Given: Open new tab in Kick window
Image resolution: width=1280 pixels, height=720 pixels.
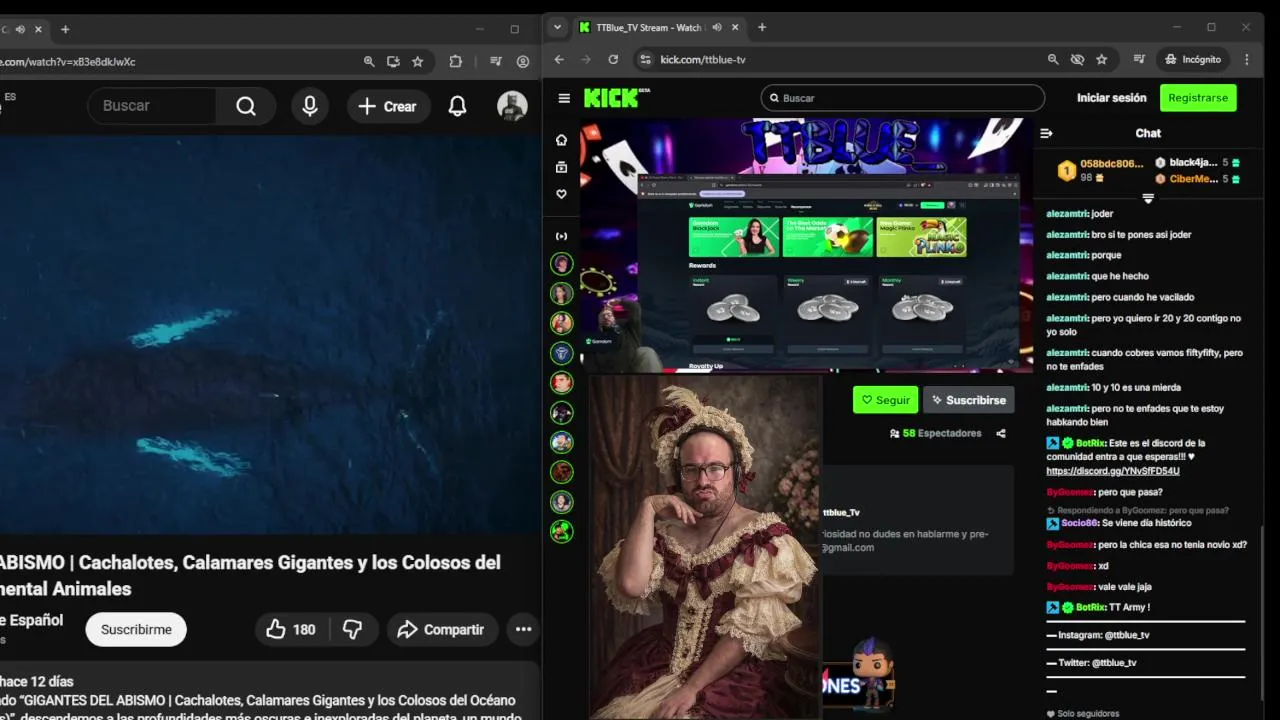Looking at the screenshot, I should pos(762,27).
